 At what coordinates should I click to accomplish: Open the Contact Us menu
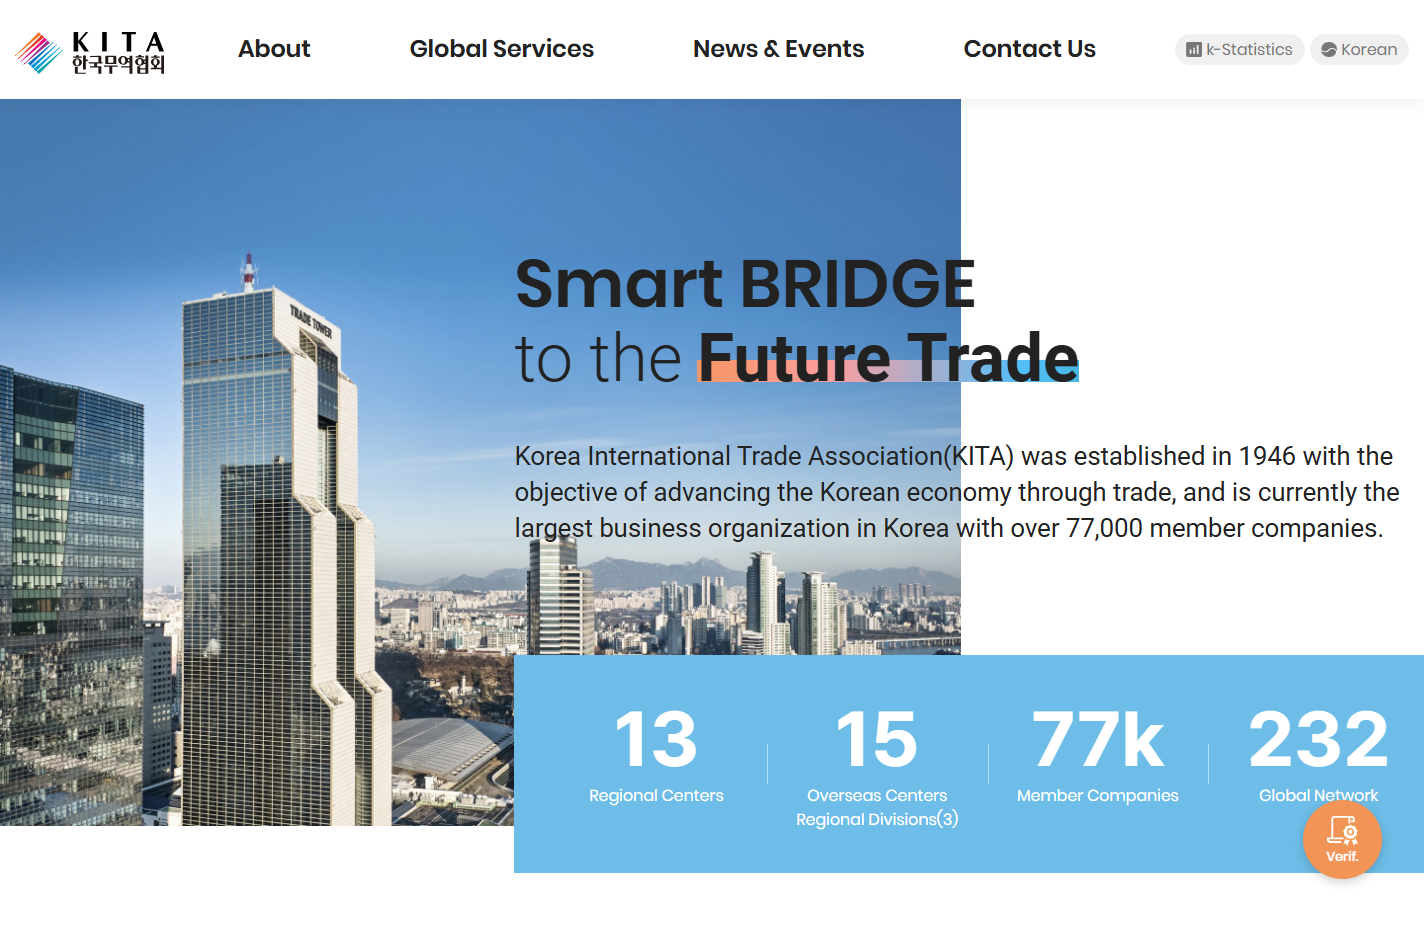tap(1029, 49)
